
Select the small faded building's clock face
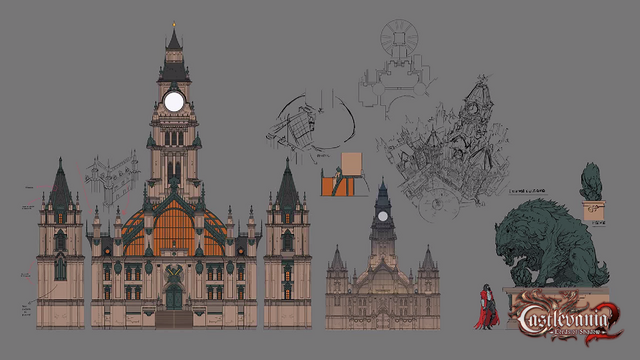point(382,216)
